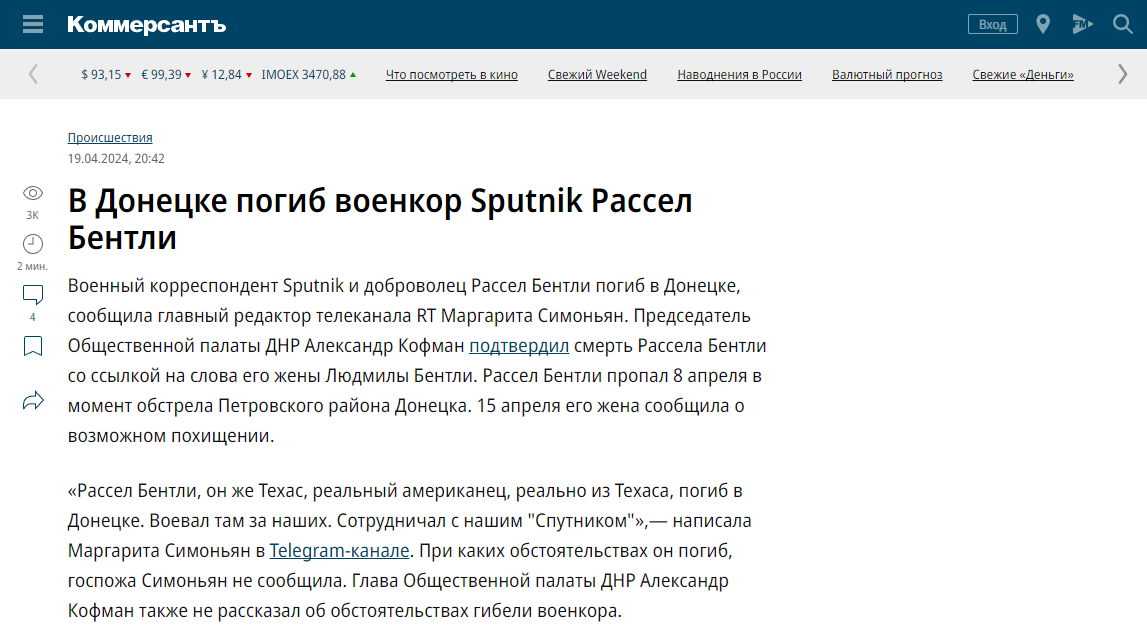The height and width of the screenshot is (642, 1147).
Task: Click the 3K view count
Action: tap(32, 215)
